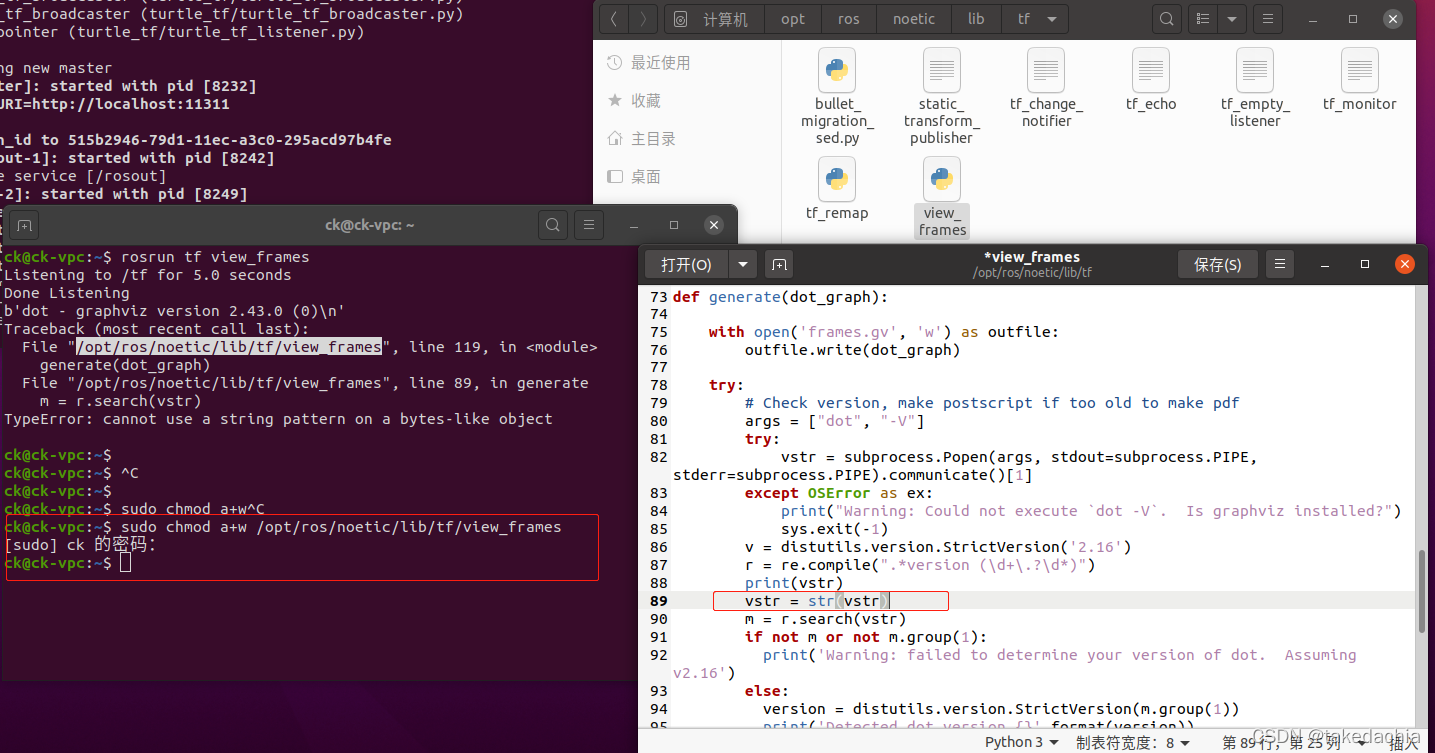Open text editor hamburger menu
This screenshot has height=753, width=1435.
click(x=1280, y=264)
